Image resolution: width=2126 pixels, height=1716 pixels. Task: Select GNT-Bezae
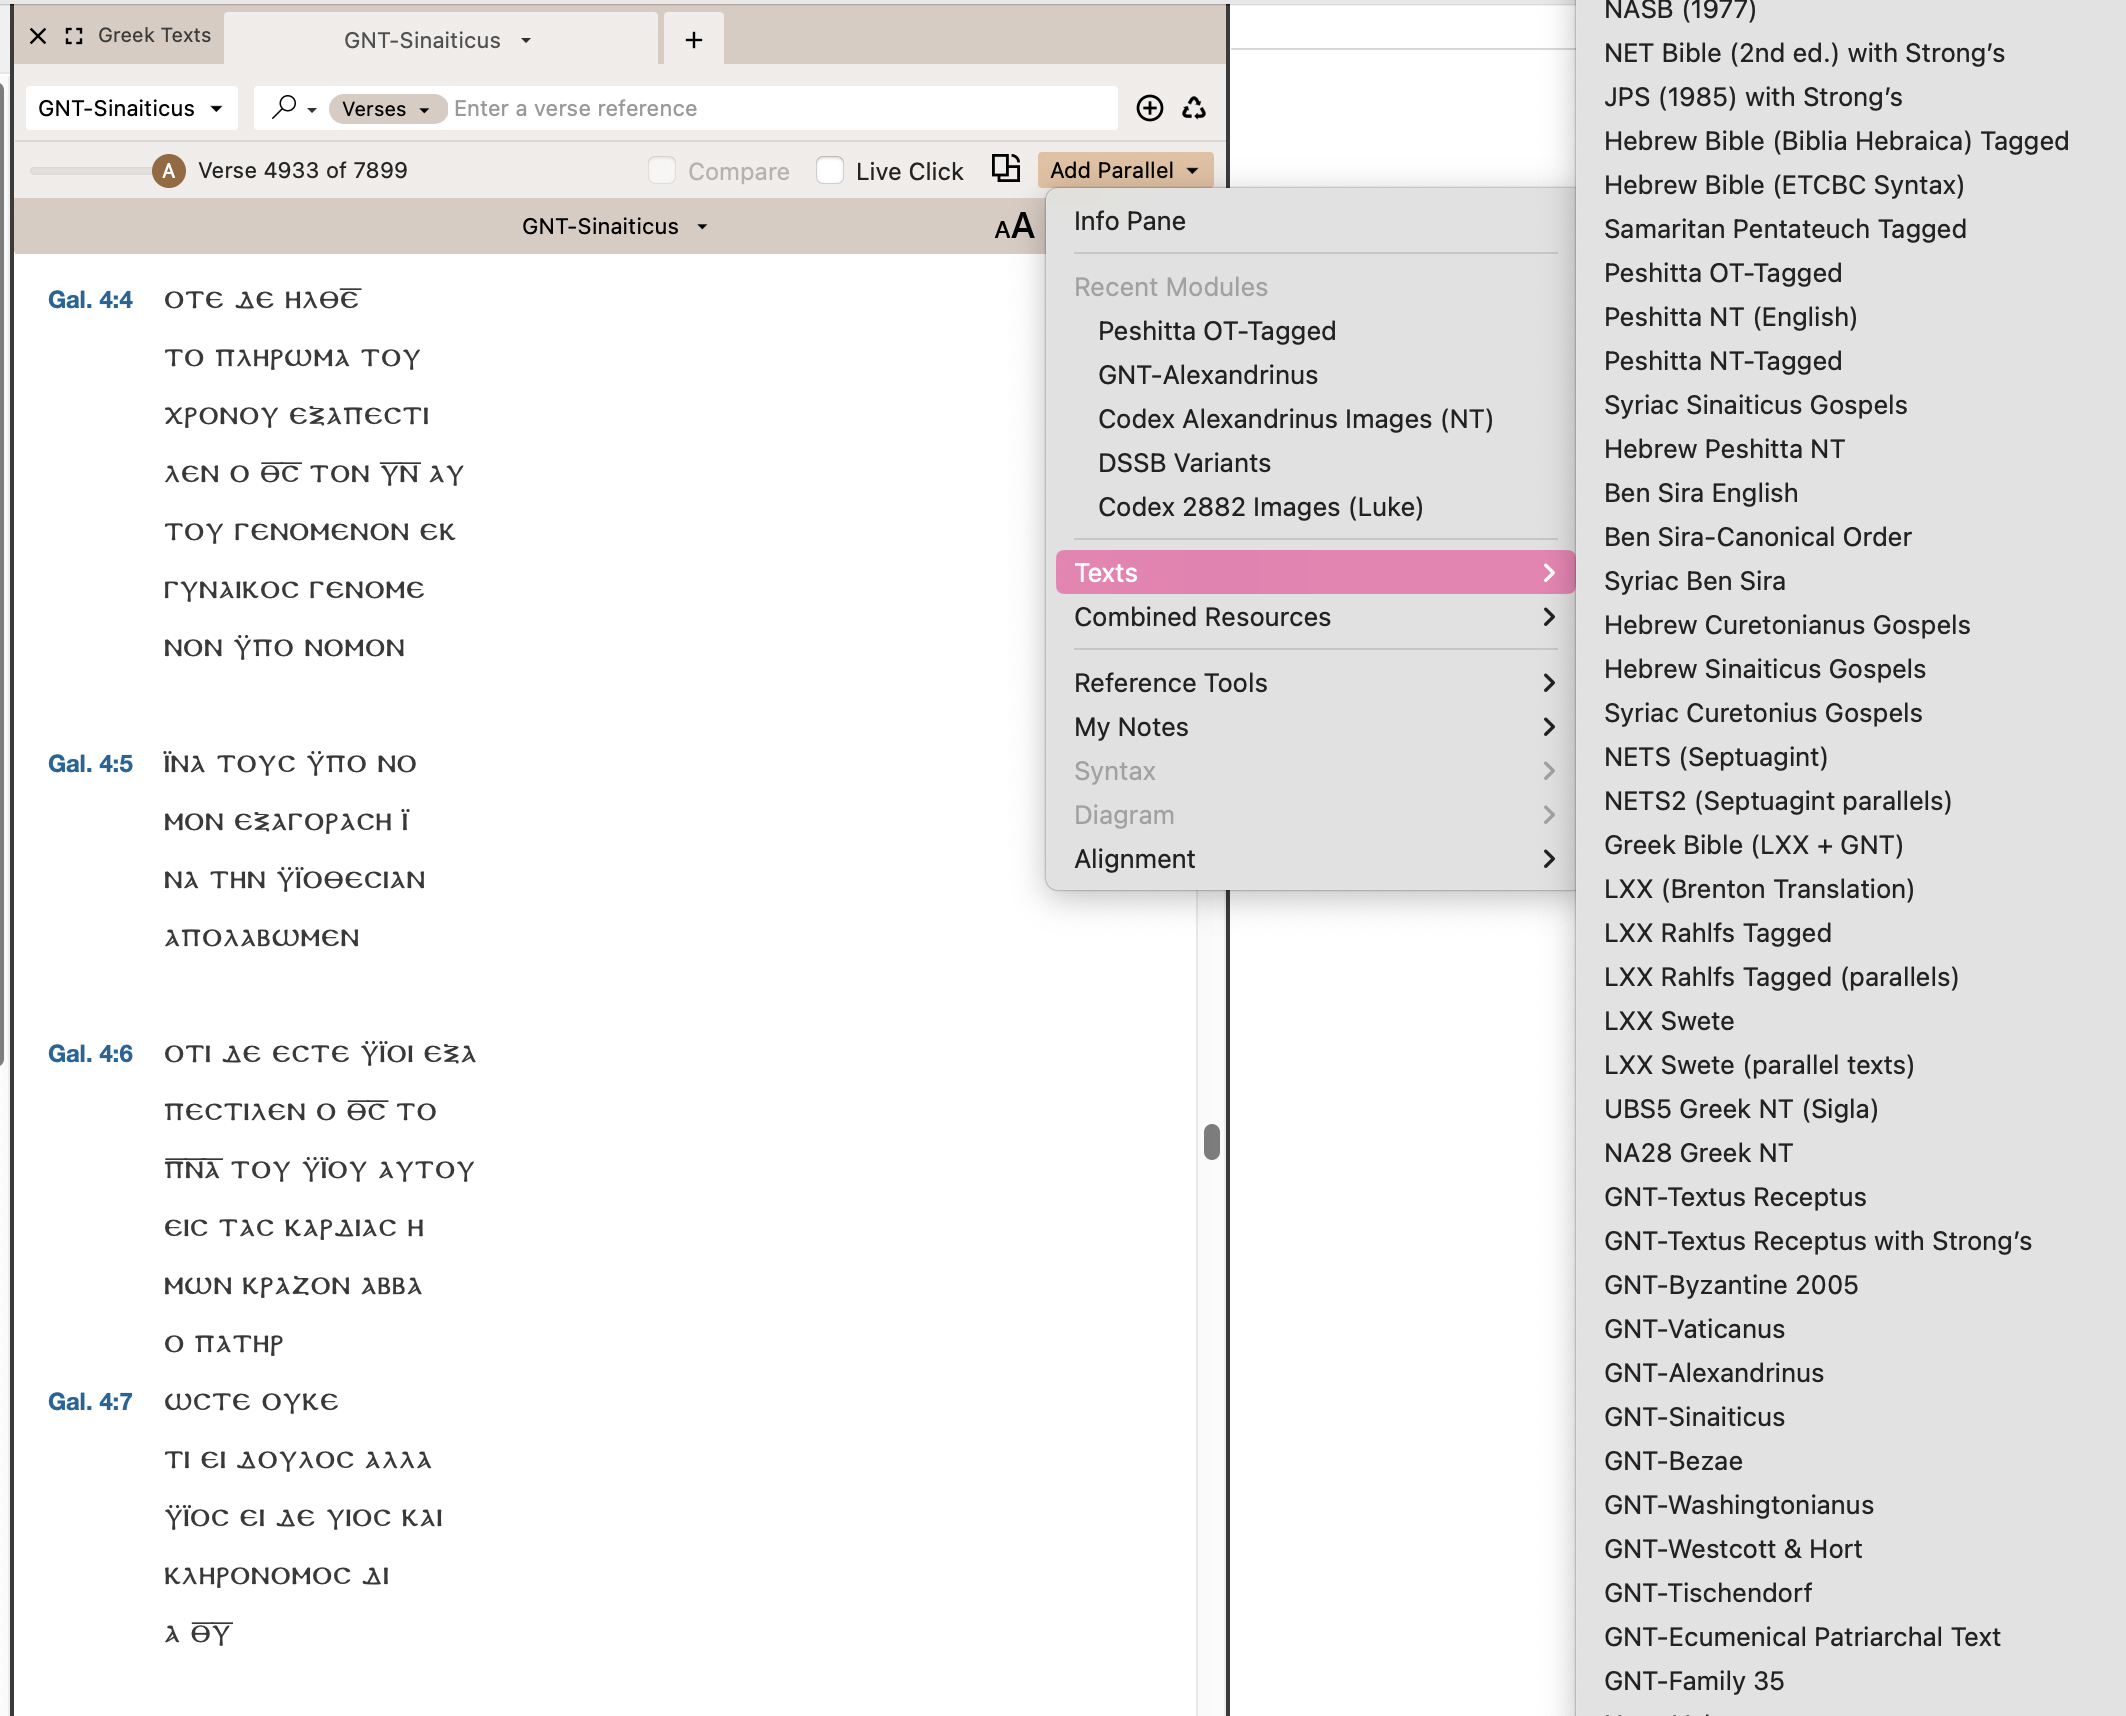tap(1673, 1461)
